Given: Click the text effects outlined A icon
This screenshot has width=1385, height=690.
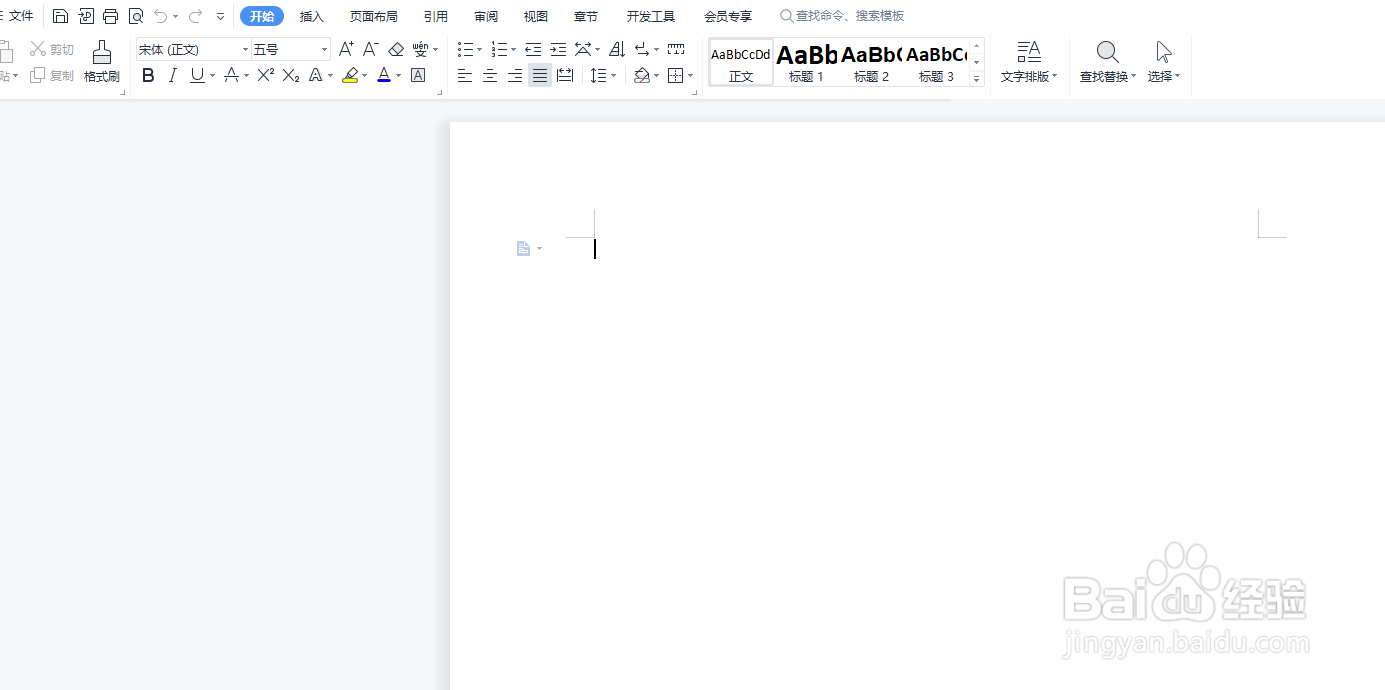Looking at the screenshot, I should (315, 76).
